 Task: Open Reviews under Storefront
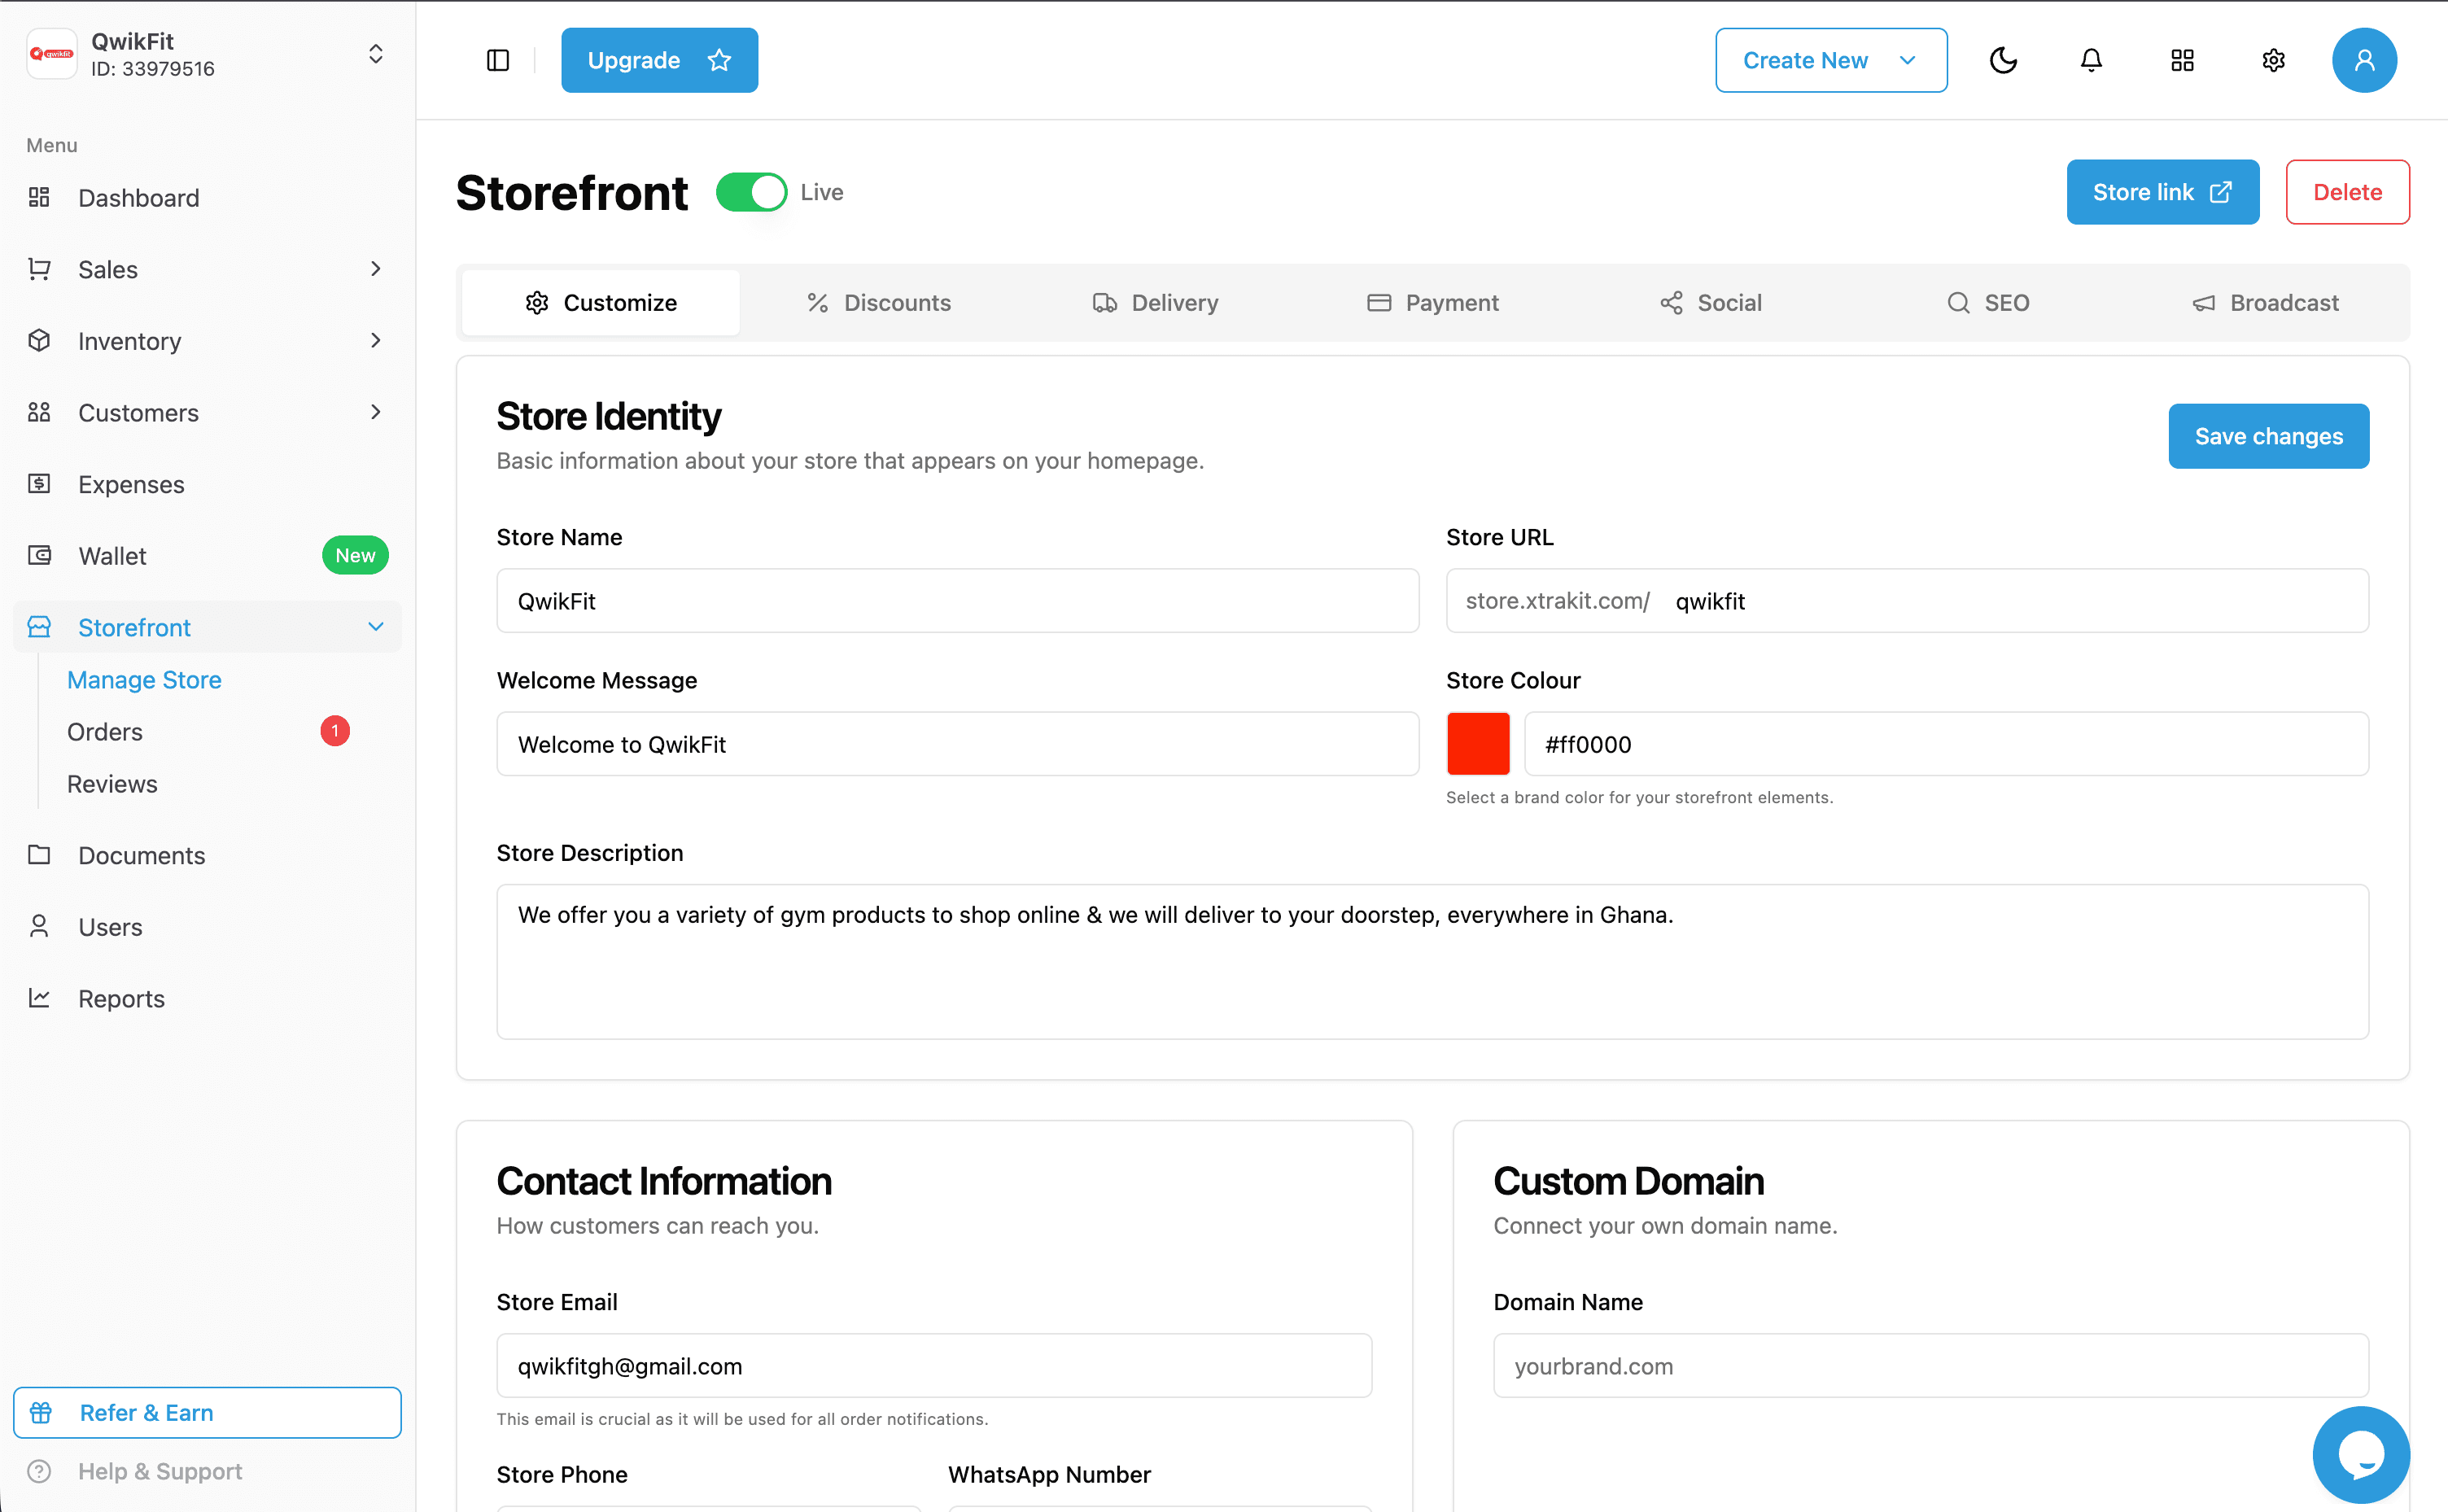(112, 784)
